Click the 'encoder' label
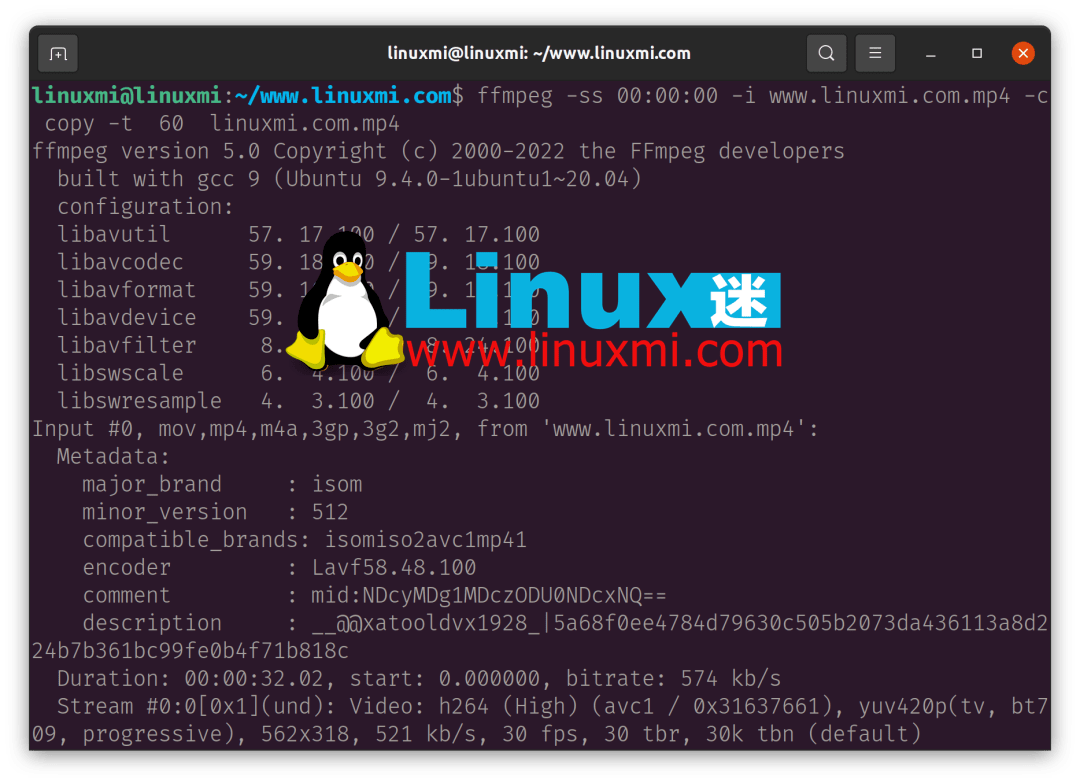This screenshot has width=1080, height=783. [126, 567]
